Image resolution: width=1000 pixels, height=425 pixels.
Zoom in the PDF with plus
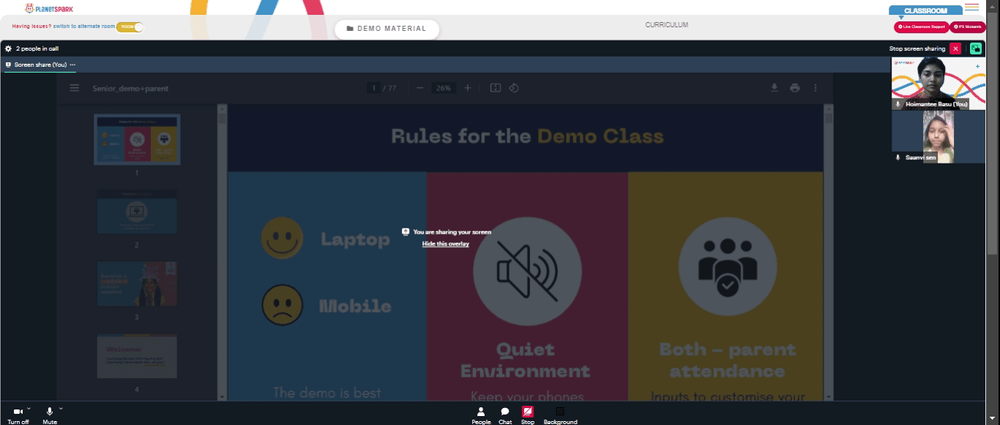(x=467, y=88)
